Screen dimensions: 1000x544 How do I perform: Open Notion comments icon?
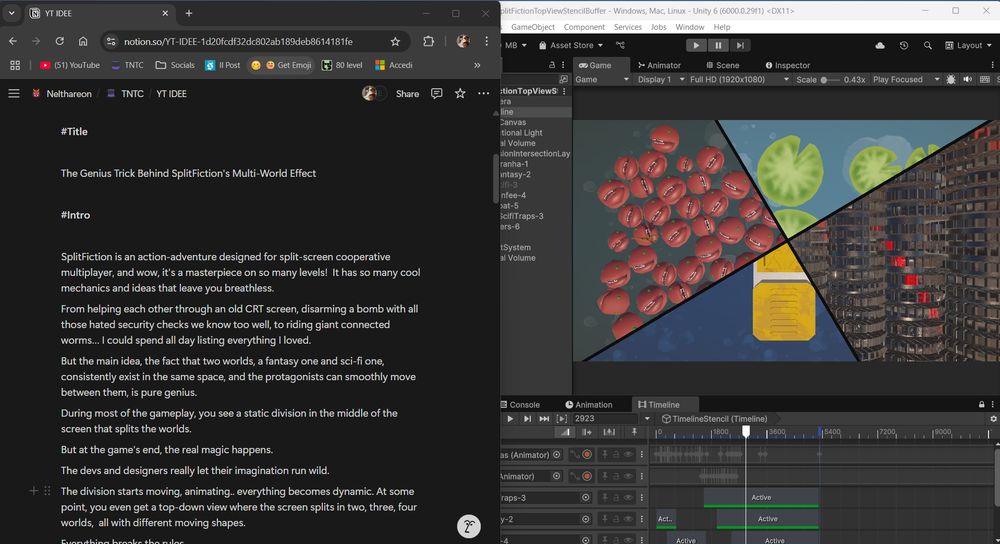437,94
